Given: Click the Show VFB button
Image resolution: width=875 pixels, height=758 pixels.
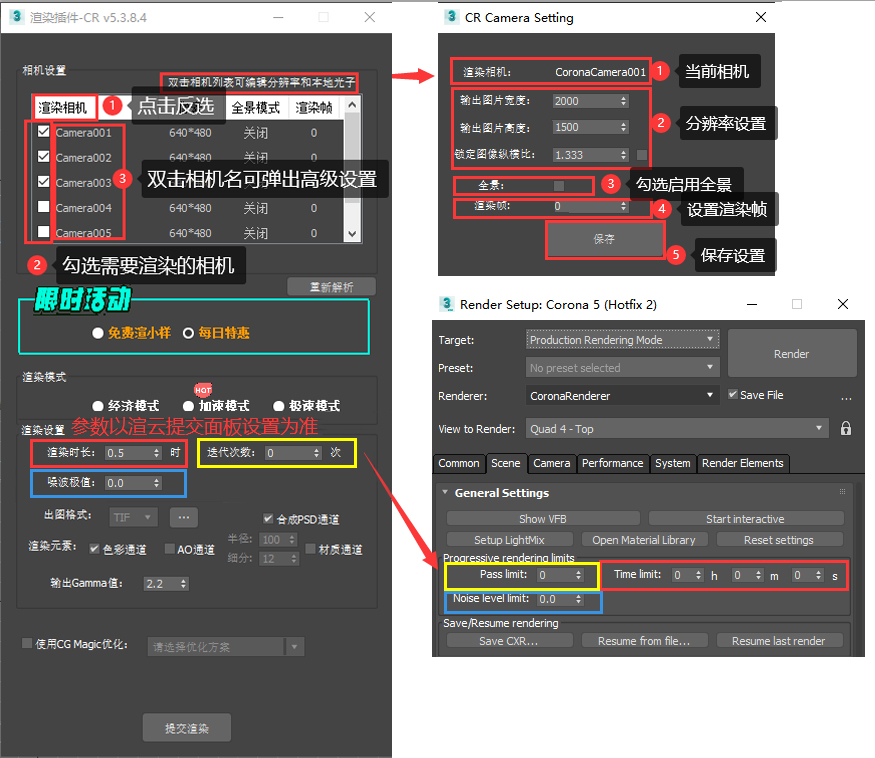Looking at the screenshot, I should coord(543,519).
